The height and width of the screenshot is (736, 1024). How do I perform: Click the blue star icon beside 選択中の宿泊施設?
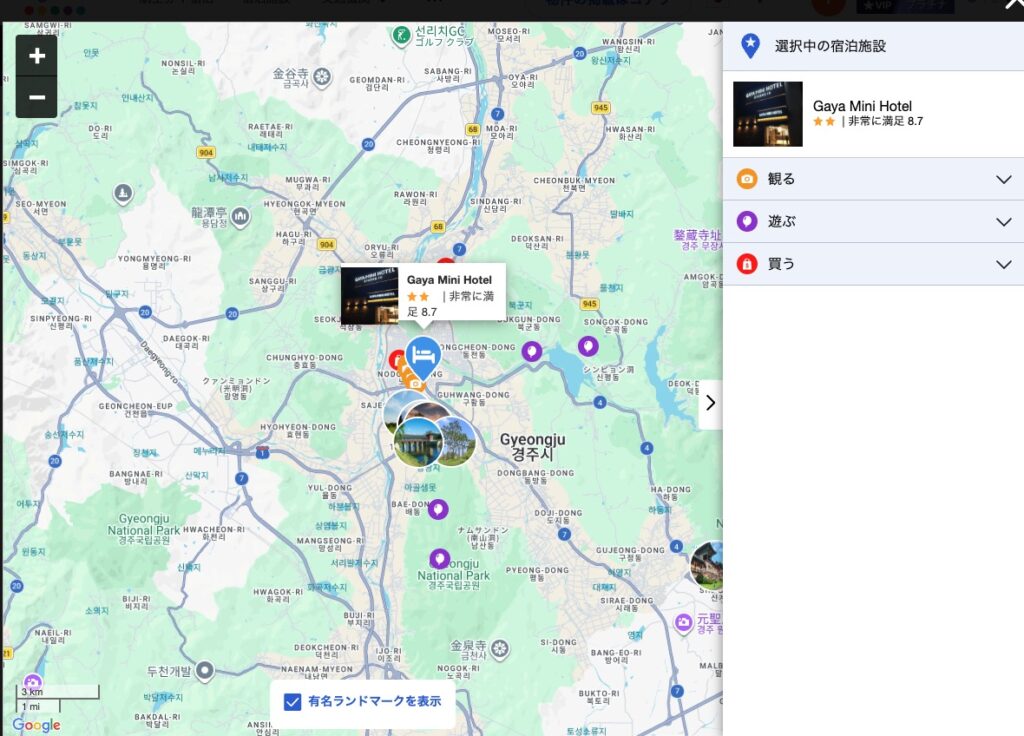click(751, 46)
